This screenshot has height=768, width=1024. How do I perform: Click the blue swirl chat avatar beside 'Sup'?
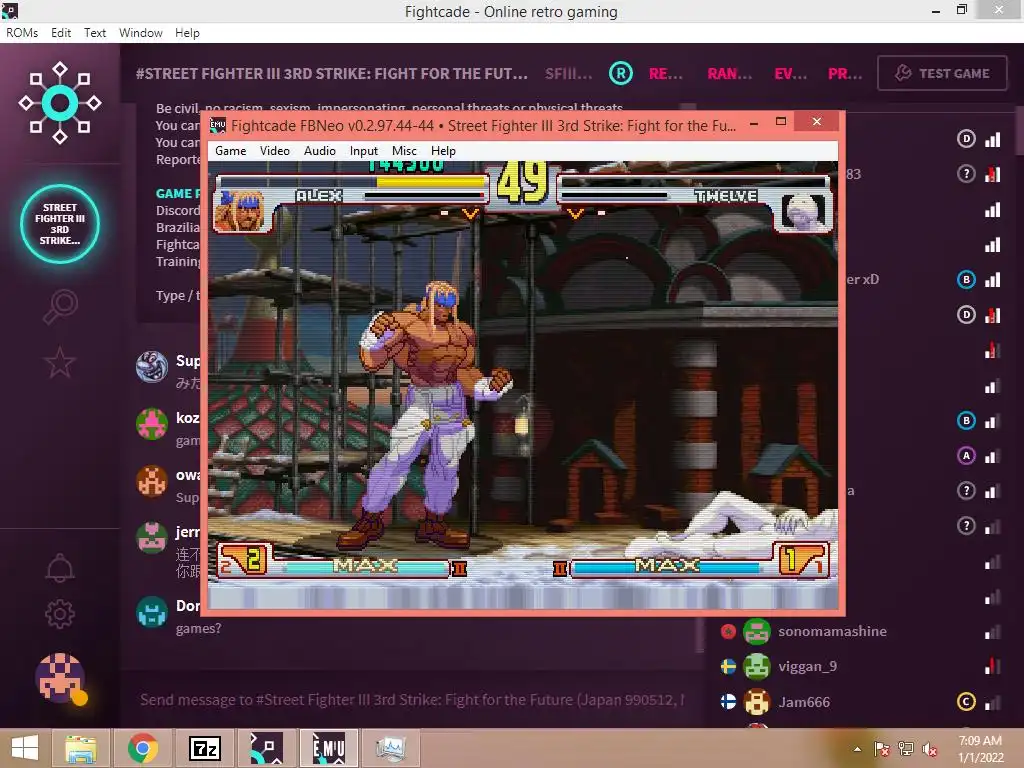point(152,366)
